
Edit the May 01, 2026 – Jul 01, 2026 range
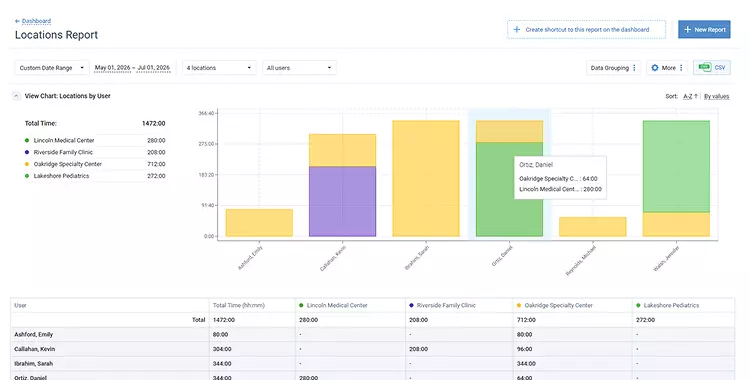132,68
